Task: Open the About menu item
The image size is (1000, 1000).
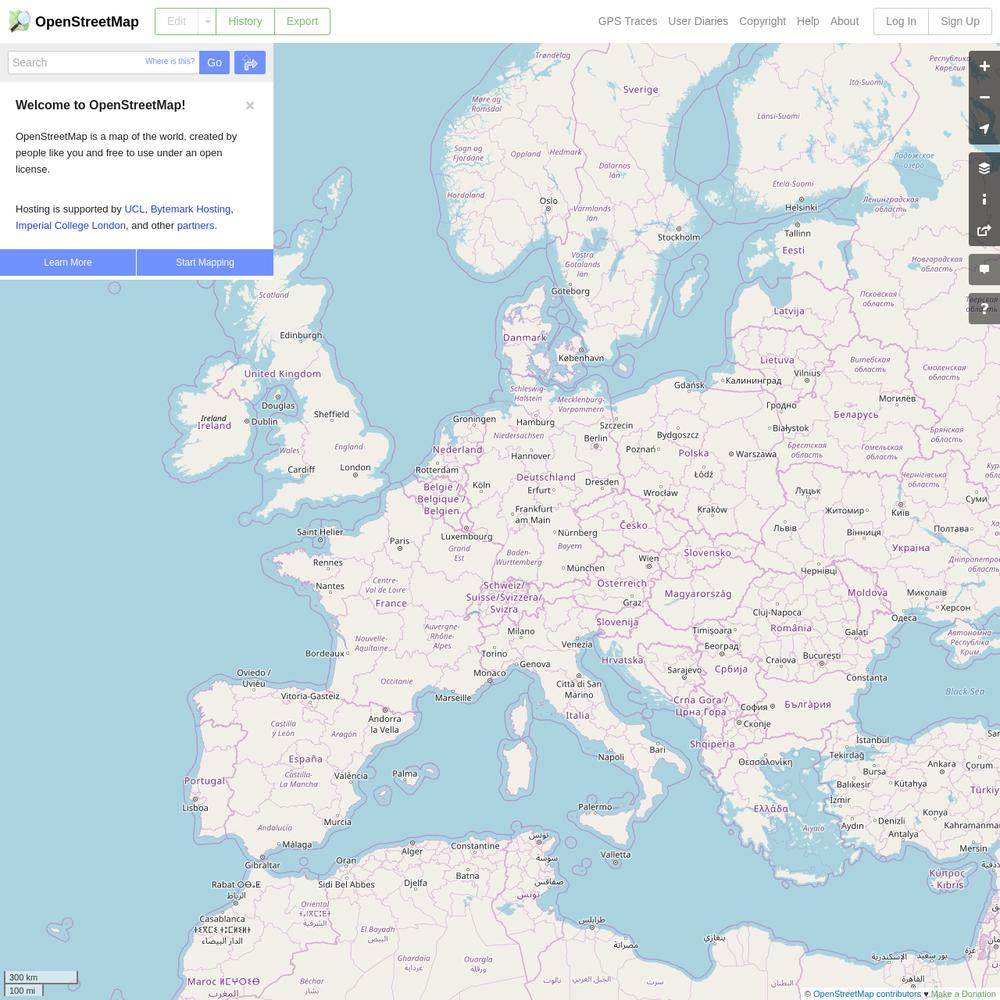Action: coord(844,21)
